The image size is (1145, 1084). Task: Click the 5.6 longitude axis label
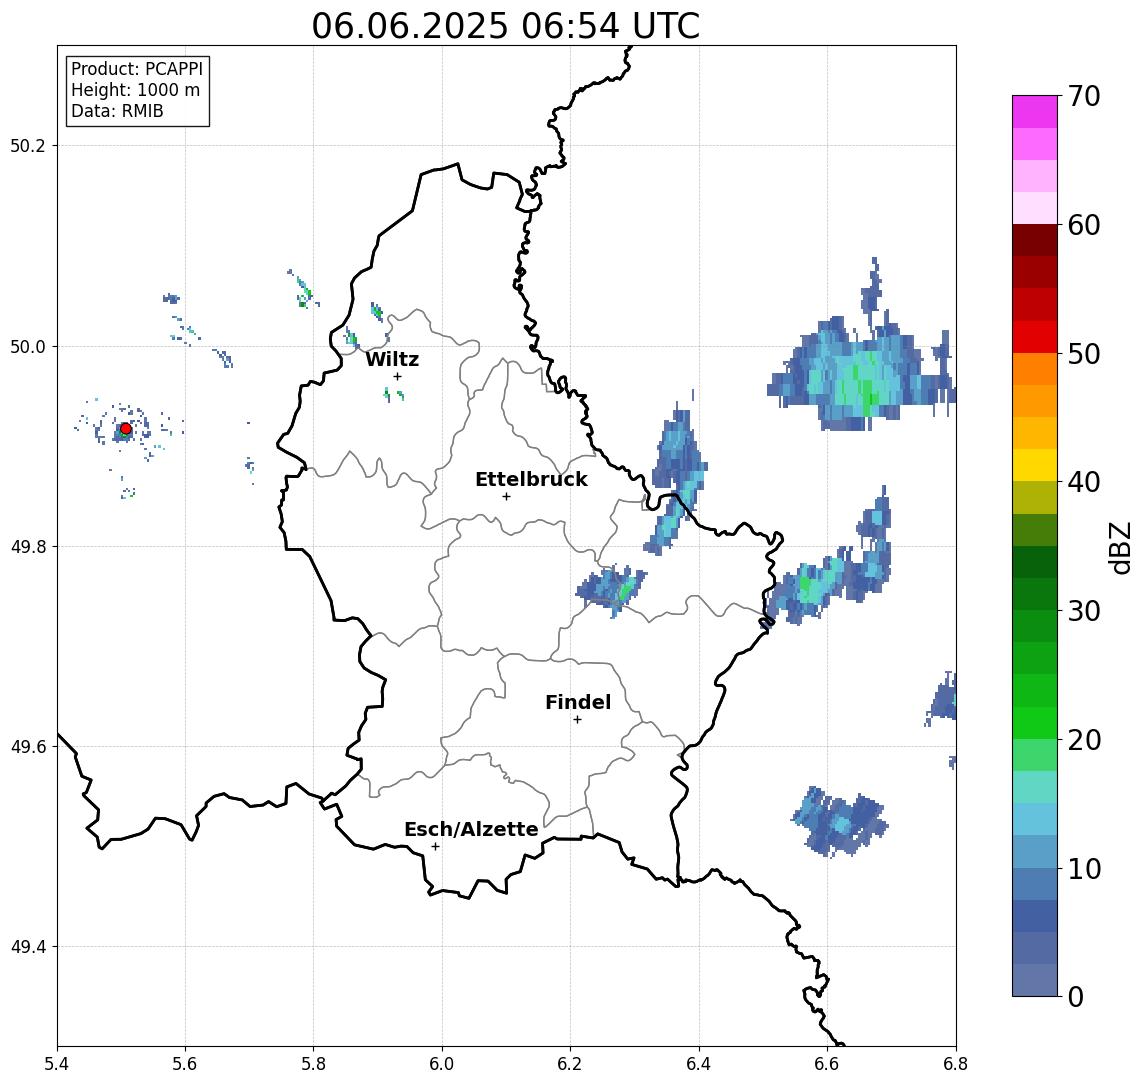[185, 1064]
